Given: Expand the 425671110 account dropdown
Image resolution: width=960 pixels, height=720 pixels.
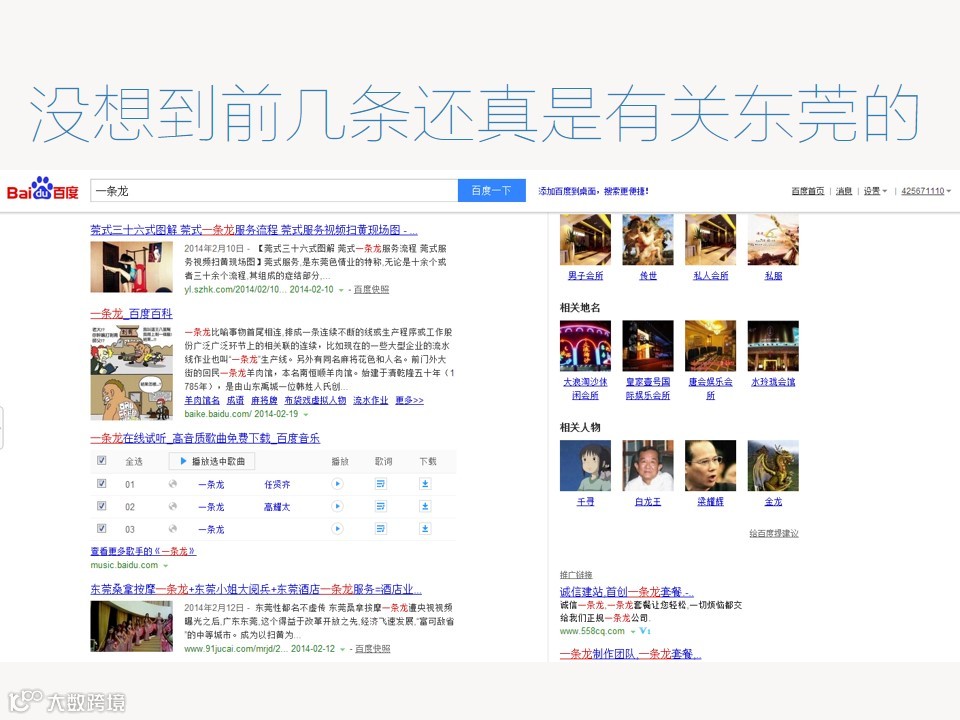Looking at the screenshot, I should coord(926,191).
